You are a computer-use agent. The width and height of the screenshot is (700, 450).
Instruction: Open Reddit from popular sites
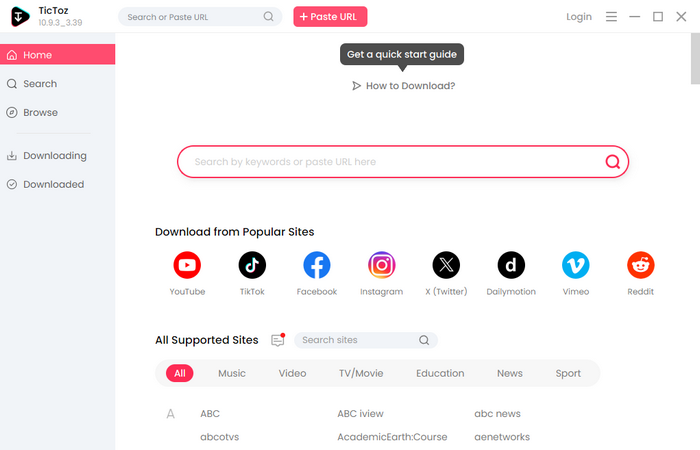click(640, 265)
